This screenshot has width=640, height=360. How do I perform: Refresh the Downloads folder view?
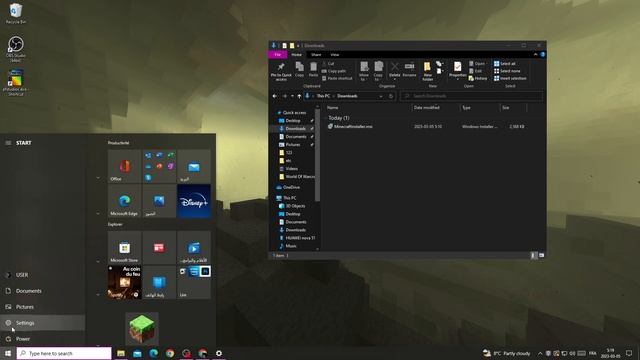[x=391, y=96]
